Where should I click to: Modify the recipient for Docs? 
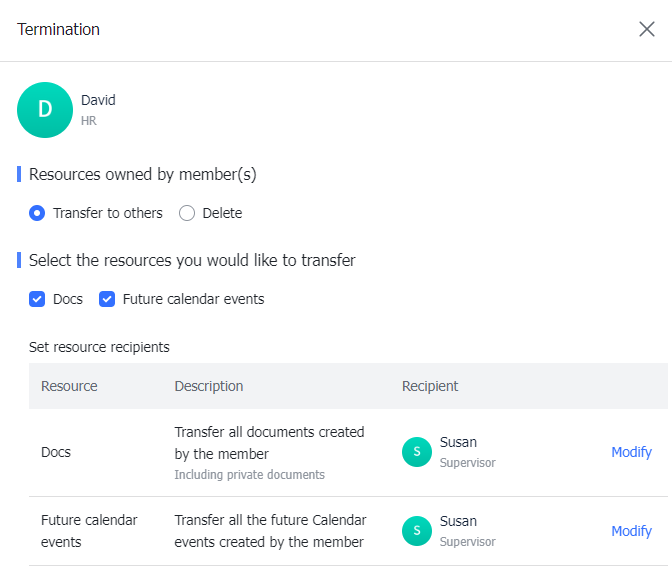pyautogui.click(x=631, y=452)
